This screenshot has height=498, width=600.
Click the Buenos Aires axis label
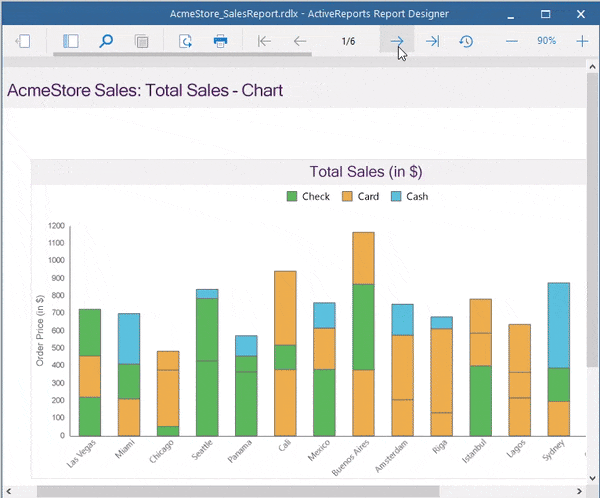coord(351,457)
